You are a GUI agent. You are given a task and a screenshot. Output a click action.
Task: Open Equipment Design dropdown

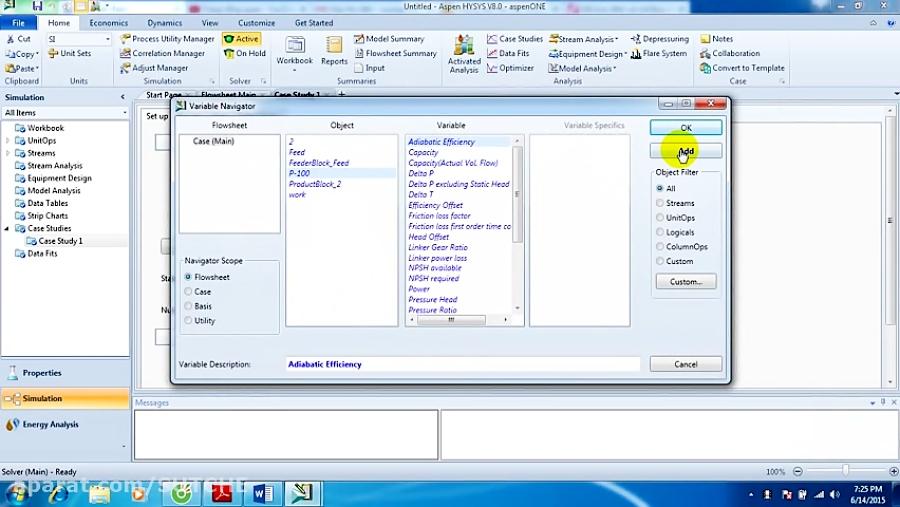click(x=588, y=53)
